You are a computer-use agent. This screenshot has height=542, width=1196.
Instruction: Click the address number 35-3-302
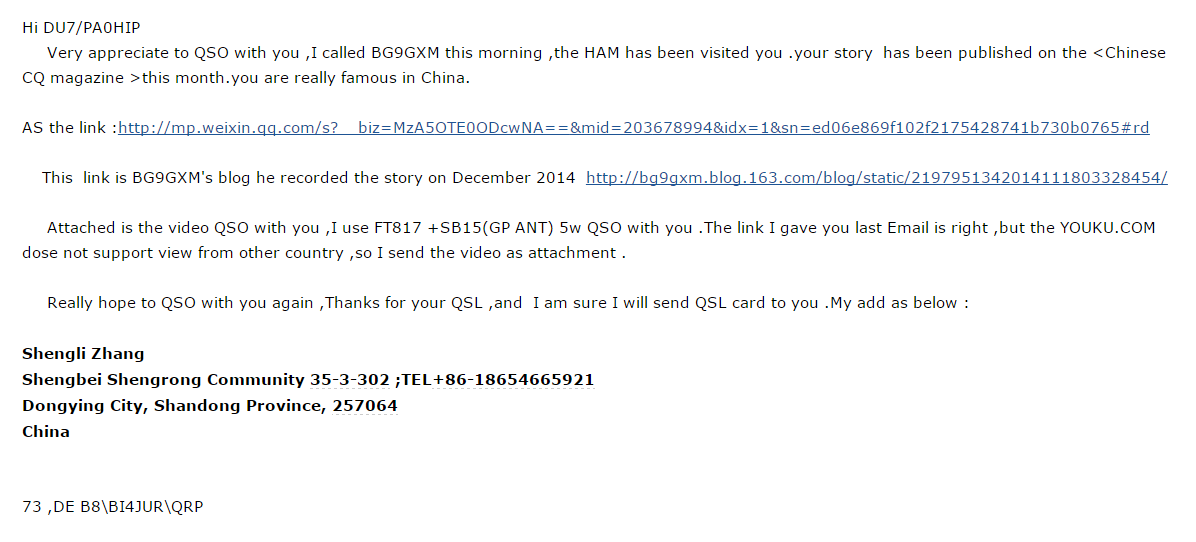349,380
